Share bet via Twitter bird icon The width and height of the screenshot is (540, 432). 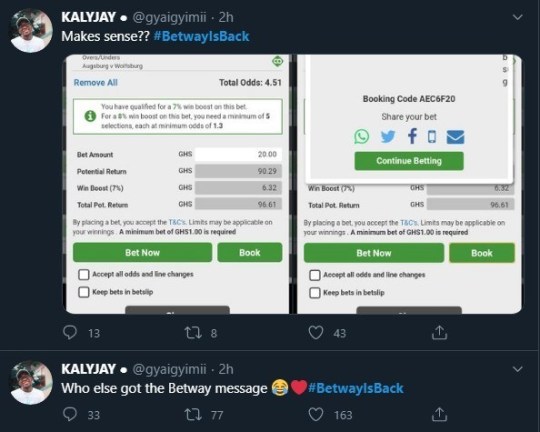(x=388, y=136)
